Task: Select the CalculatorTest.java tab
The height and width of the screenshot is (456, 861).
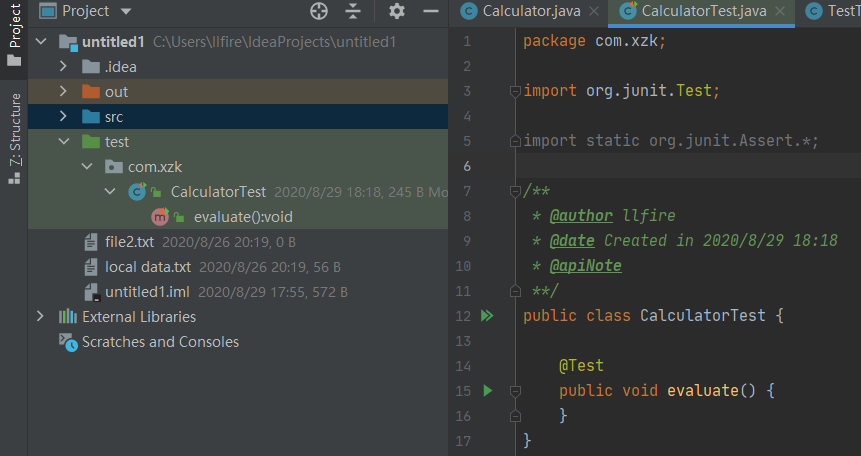Action: 691,11
